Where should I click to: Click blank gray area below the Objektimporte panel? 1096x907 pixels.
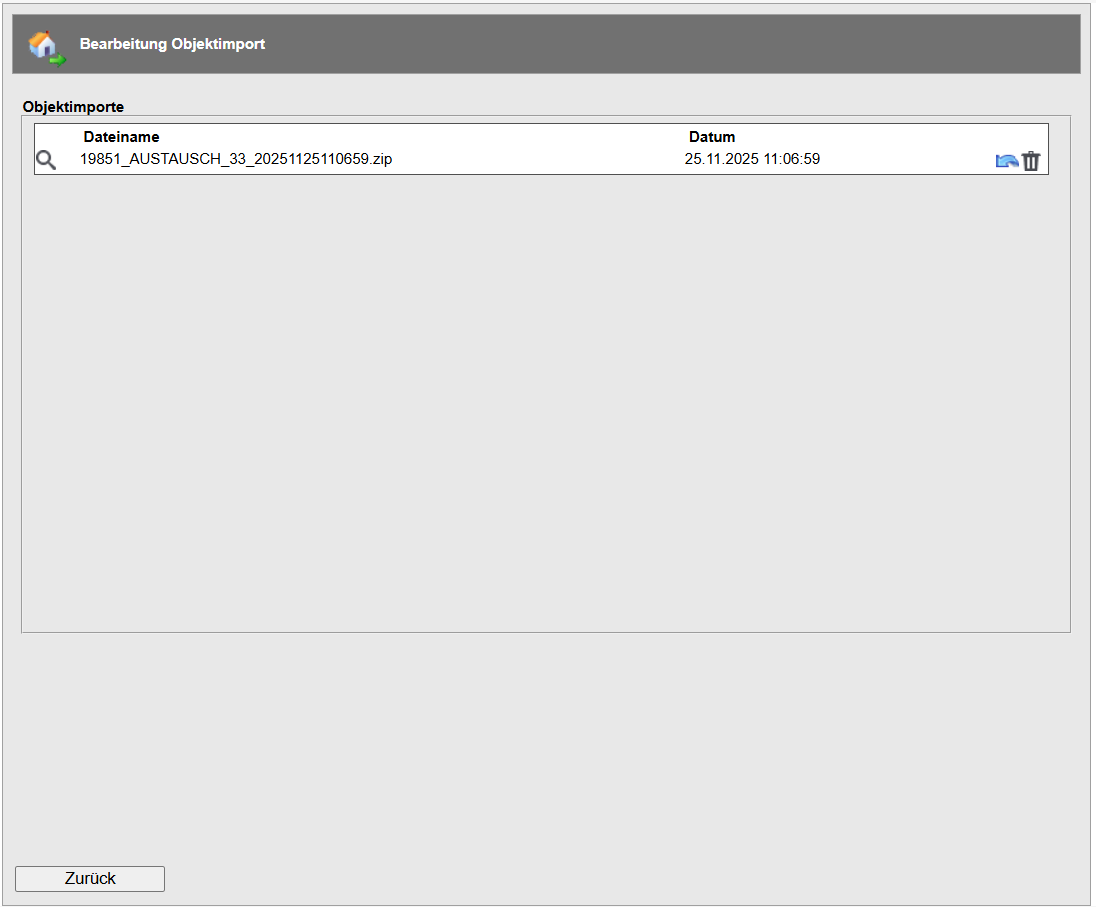pos(545,740)
